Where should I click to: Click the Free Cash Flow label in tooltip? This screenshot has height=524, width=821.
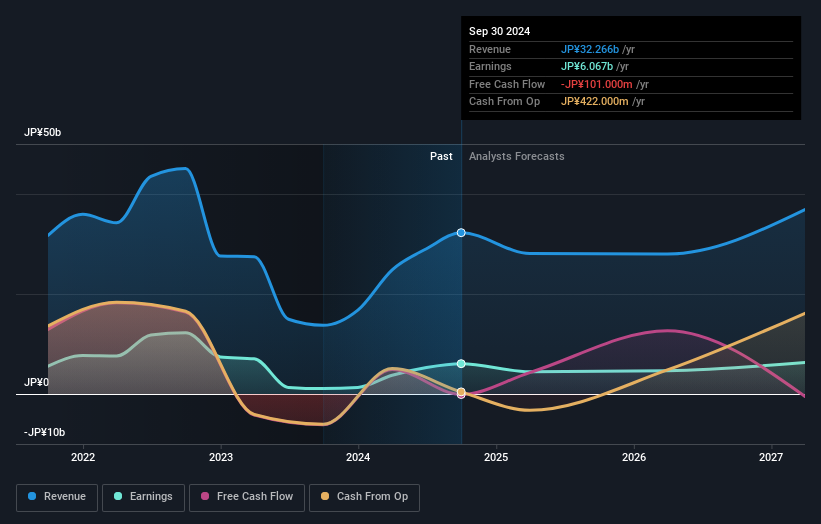coord(507,84)
